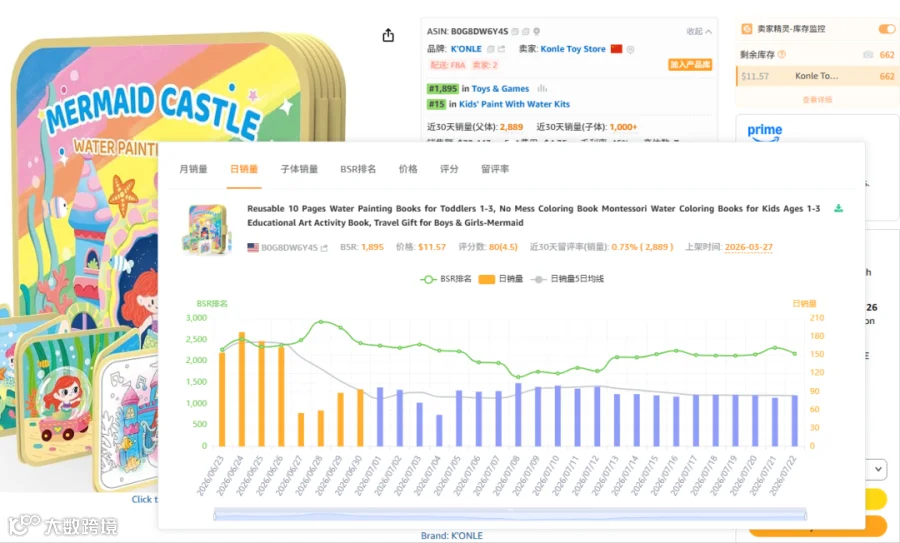Click the blue bar for 2026/07/08
900x543 pixels.
(x=518, y=414)
